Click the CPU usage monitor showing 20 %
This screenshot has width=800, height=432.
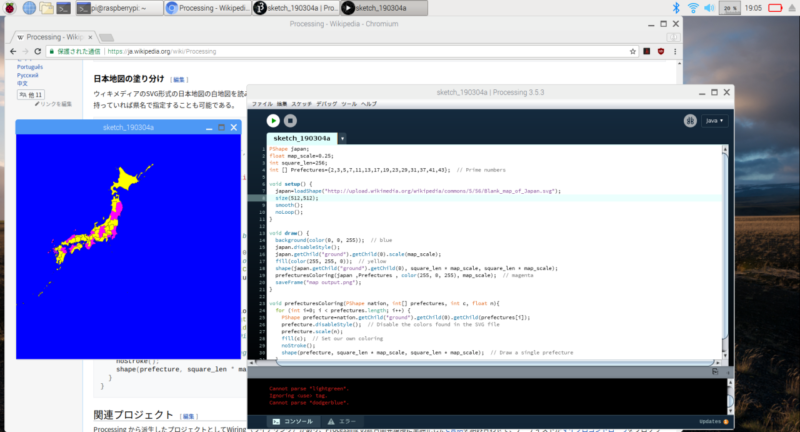click(x=730, y=8)
